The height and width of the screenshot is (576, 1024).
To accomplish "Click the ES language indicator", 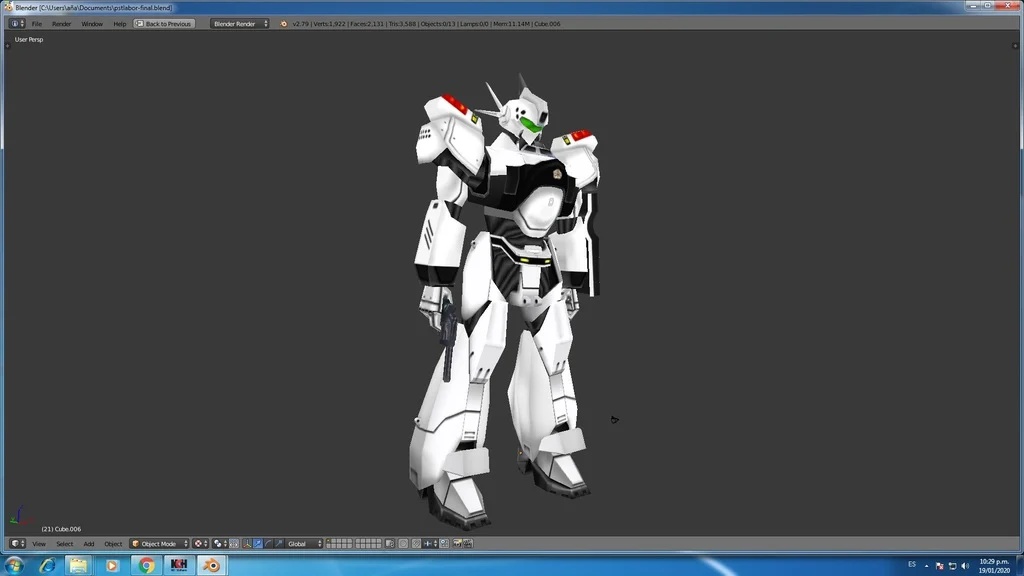I will (x=912, y=564).
